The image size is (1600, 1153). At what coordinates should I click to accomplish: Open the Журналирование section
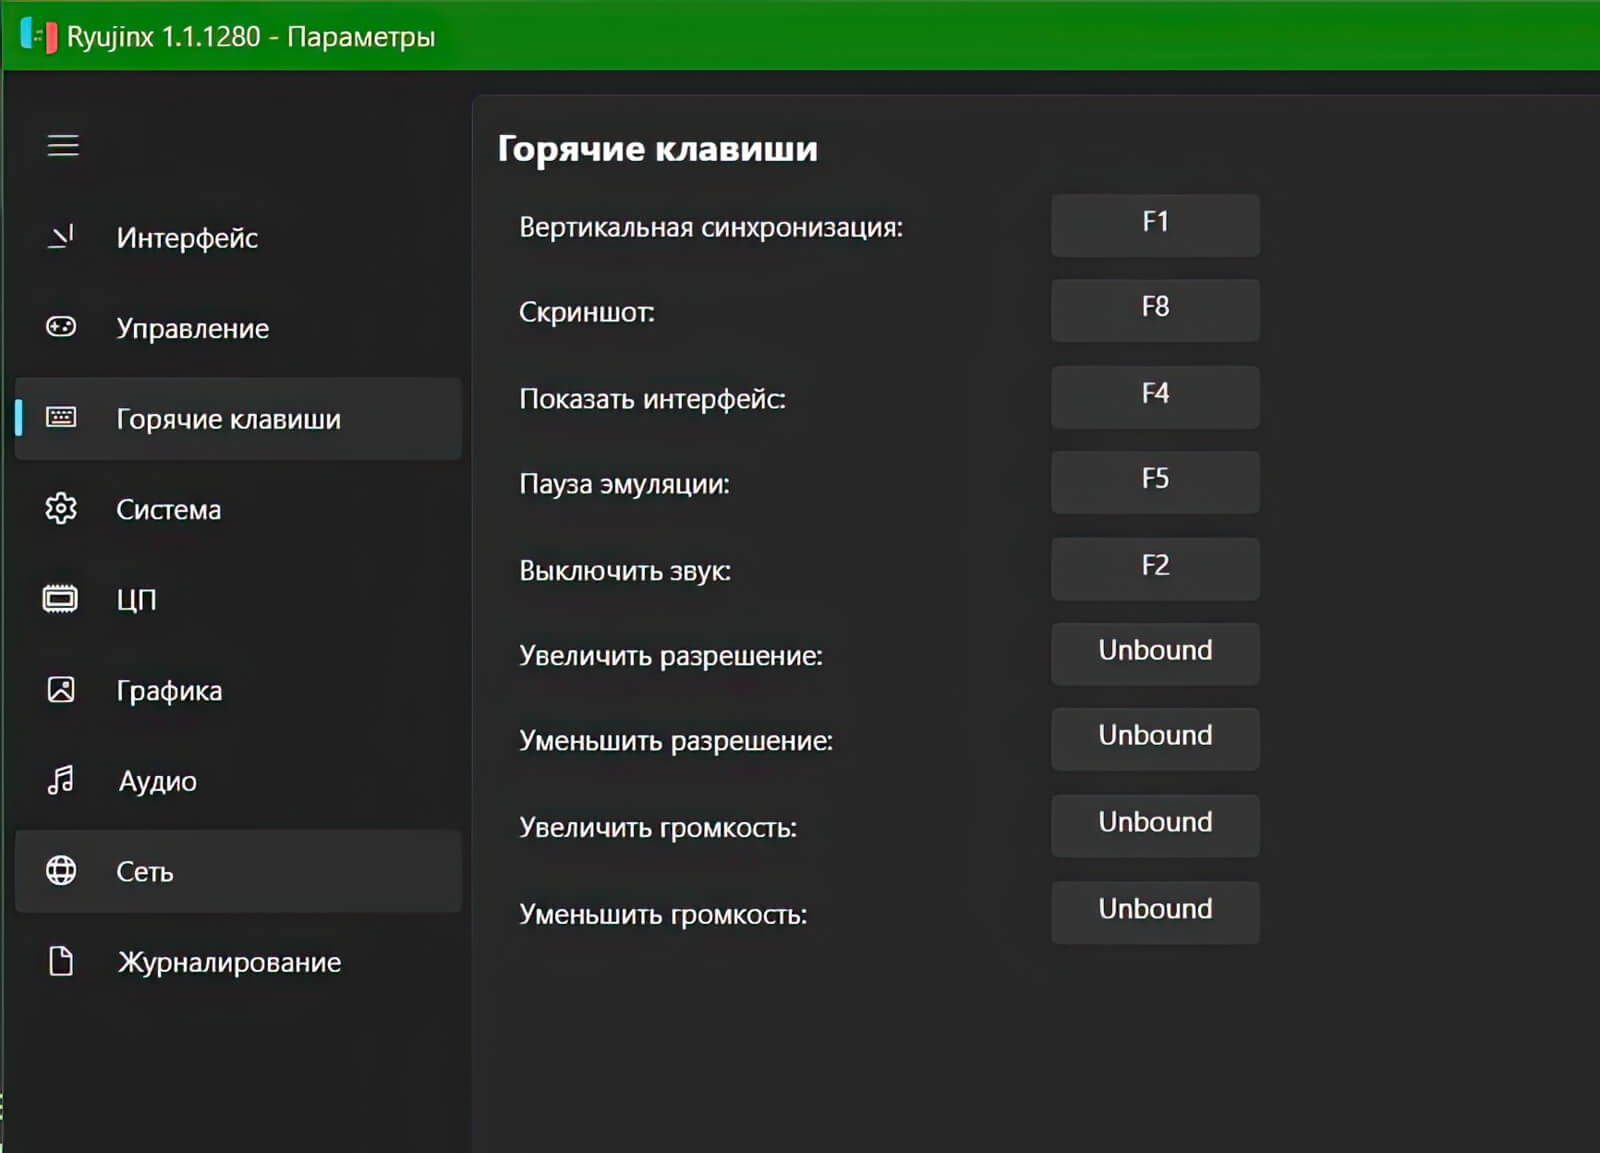click(x=238, y=962)
